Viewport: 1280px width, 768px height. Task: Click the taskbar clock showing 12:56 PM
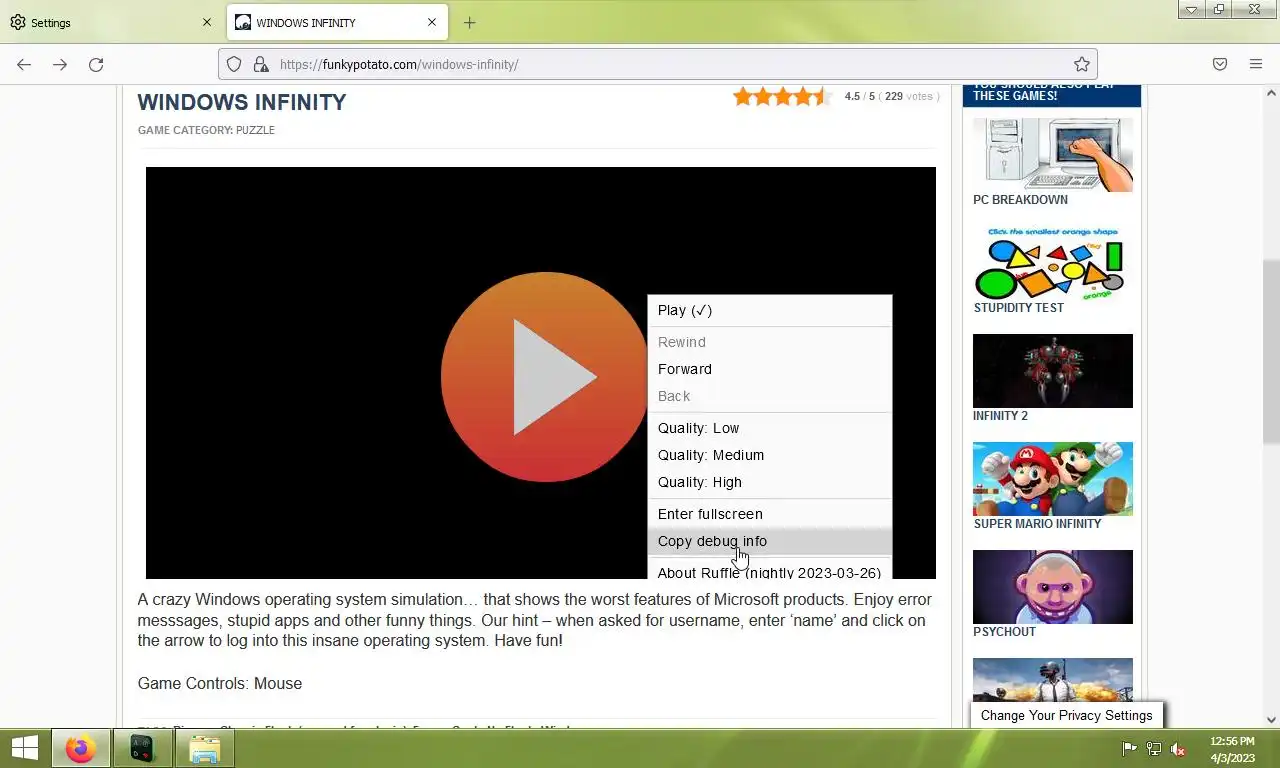click(x=1232, y=749)
